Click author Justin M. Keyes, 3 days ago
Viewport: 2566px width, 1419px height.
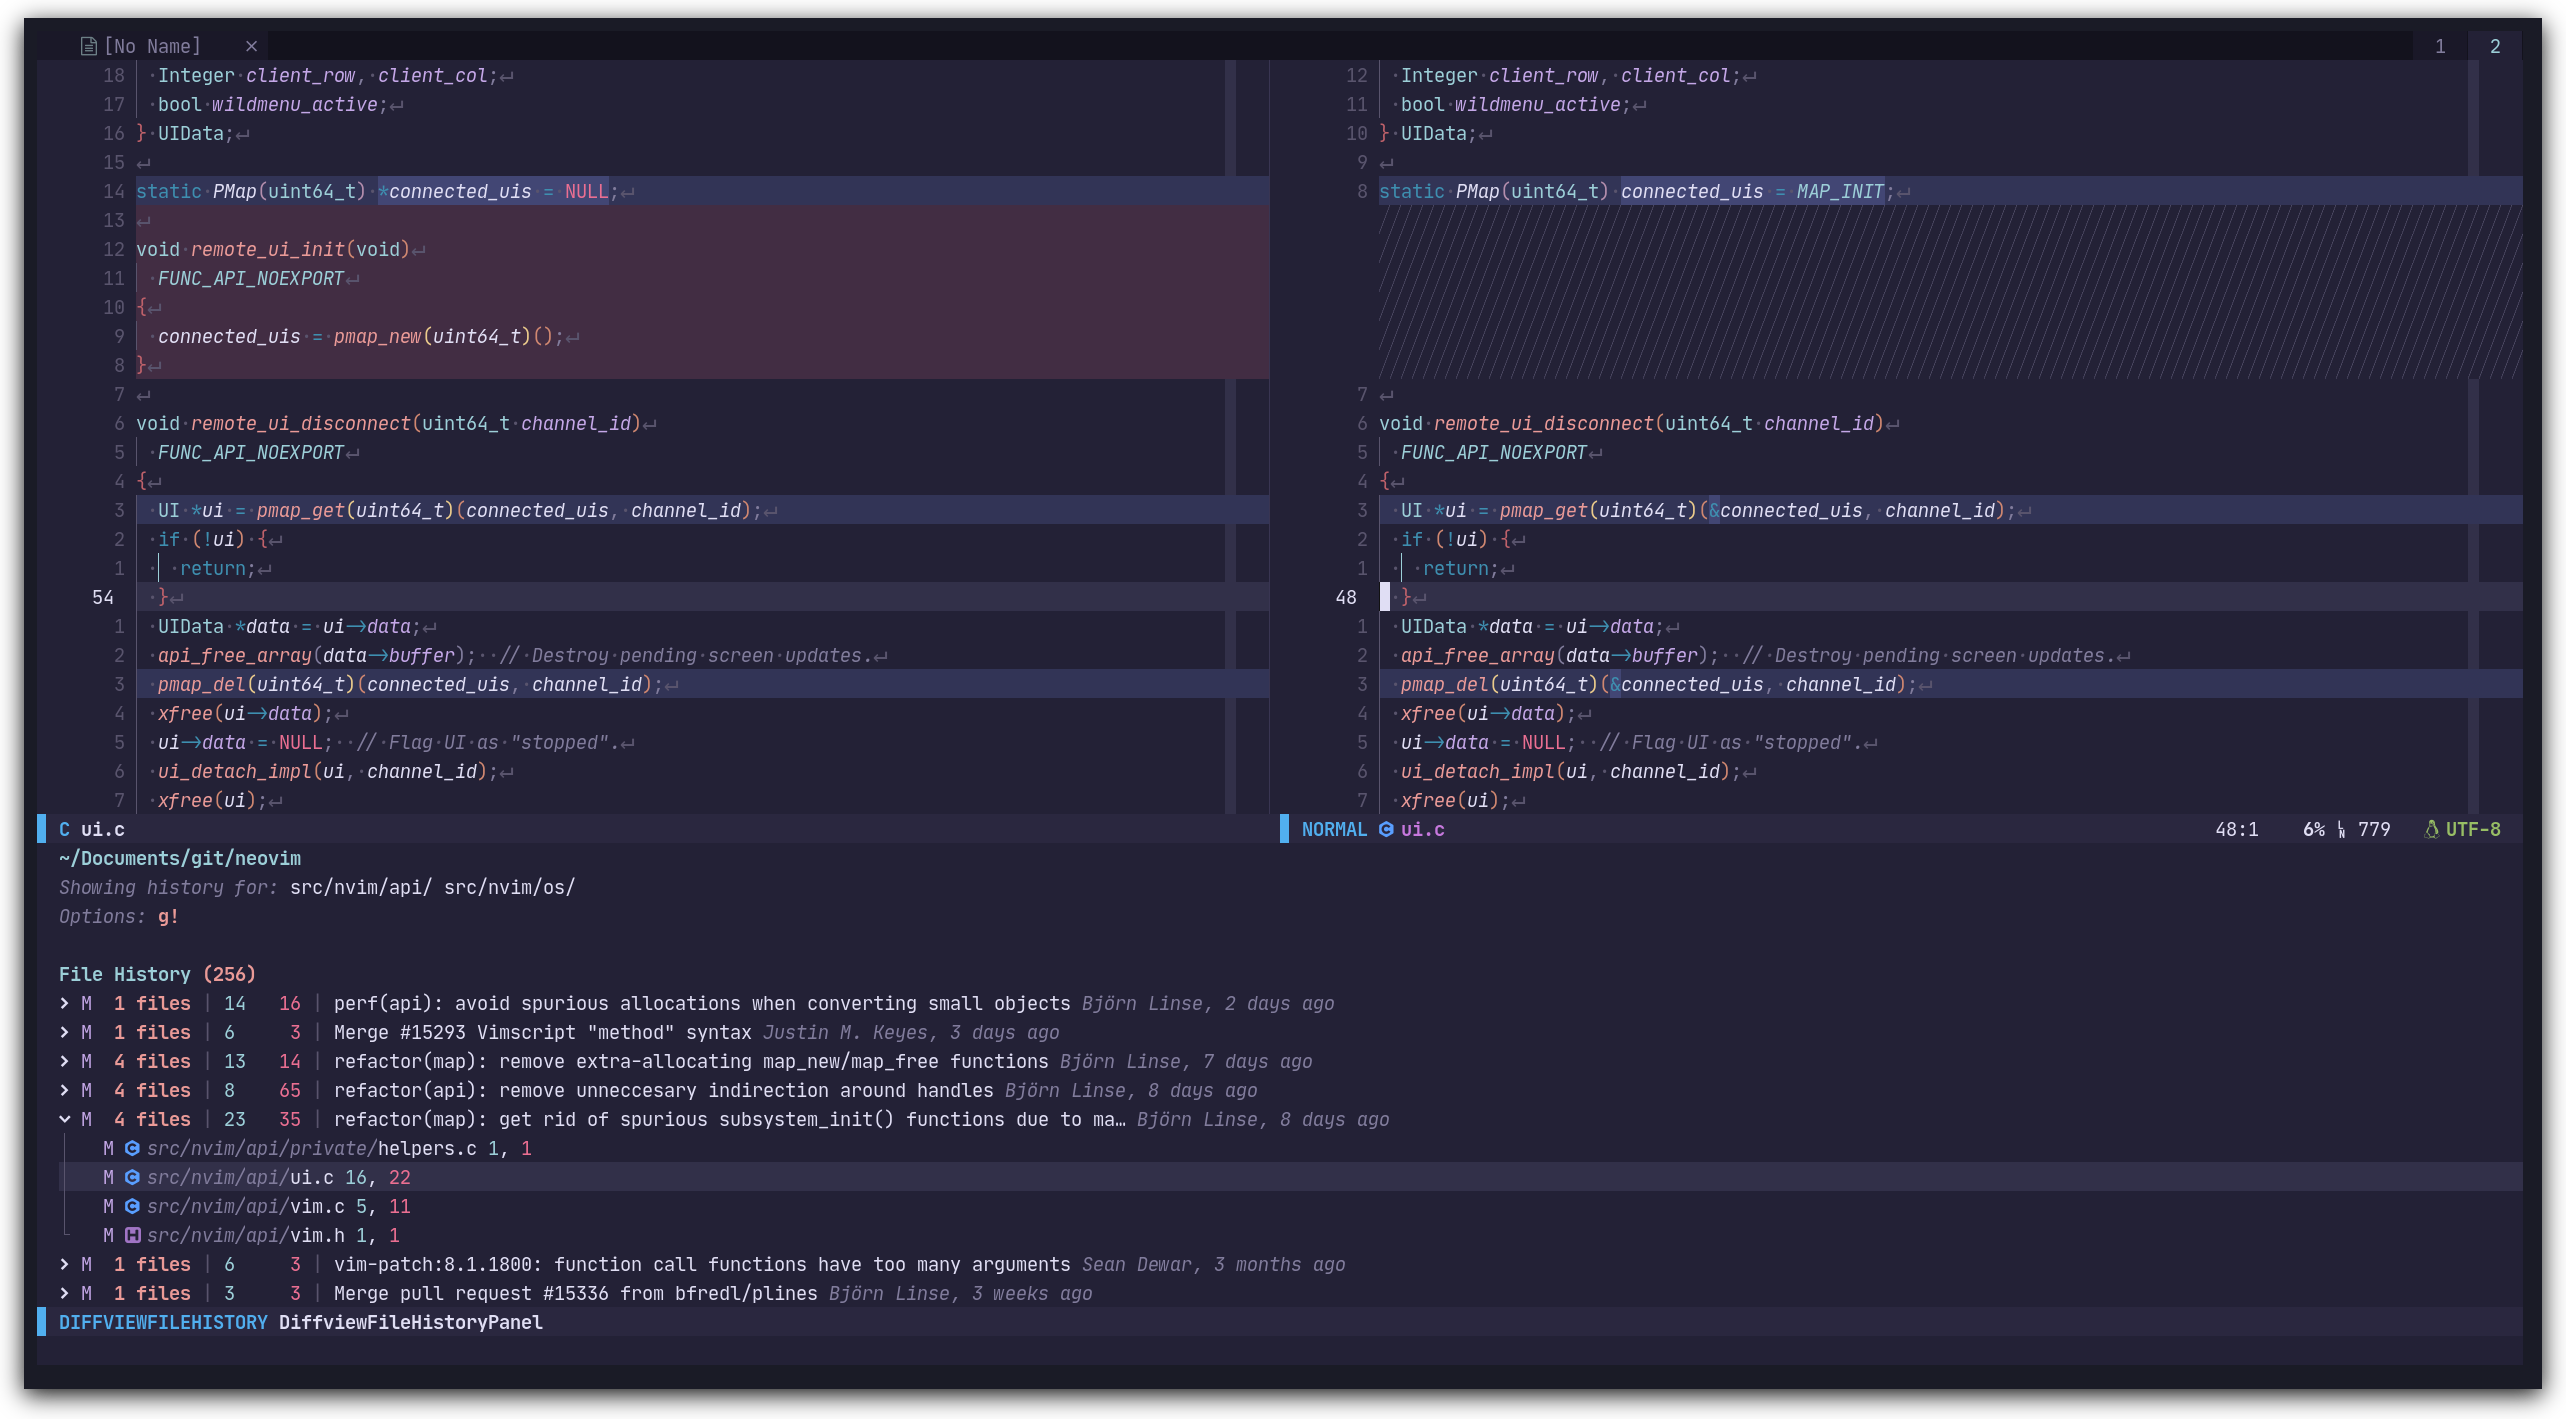[x=910, y=1032]
